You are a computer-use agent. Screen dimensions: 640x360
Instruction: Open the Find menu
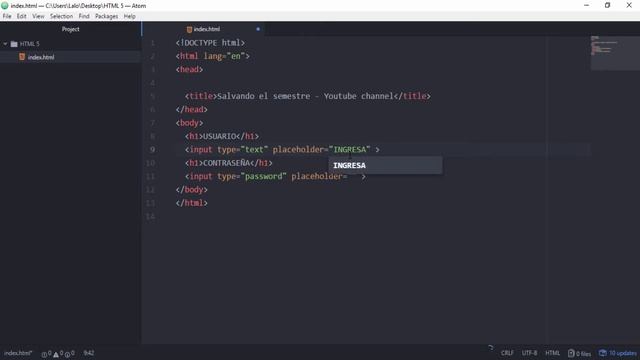[84, 16]
